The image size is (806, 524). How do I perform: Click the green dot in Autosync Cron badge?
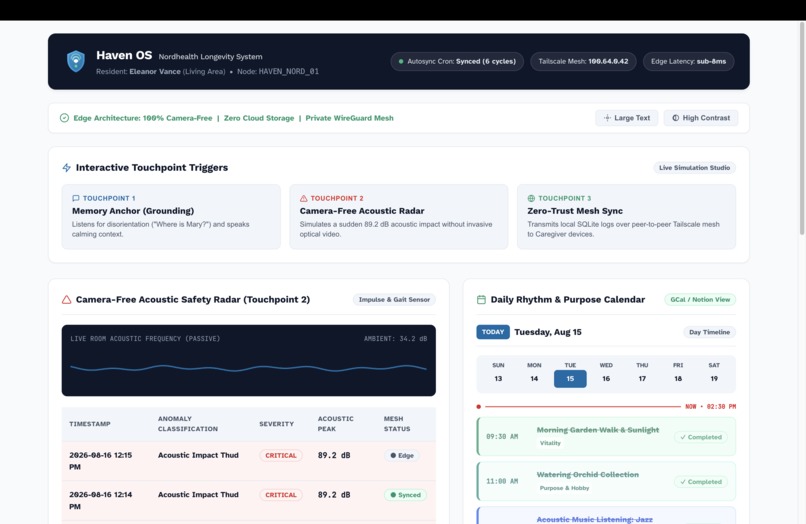click(x=401, y=61)
